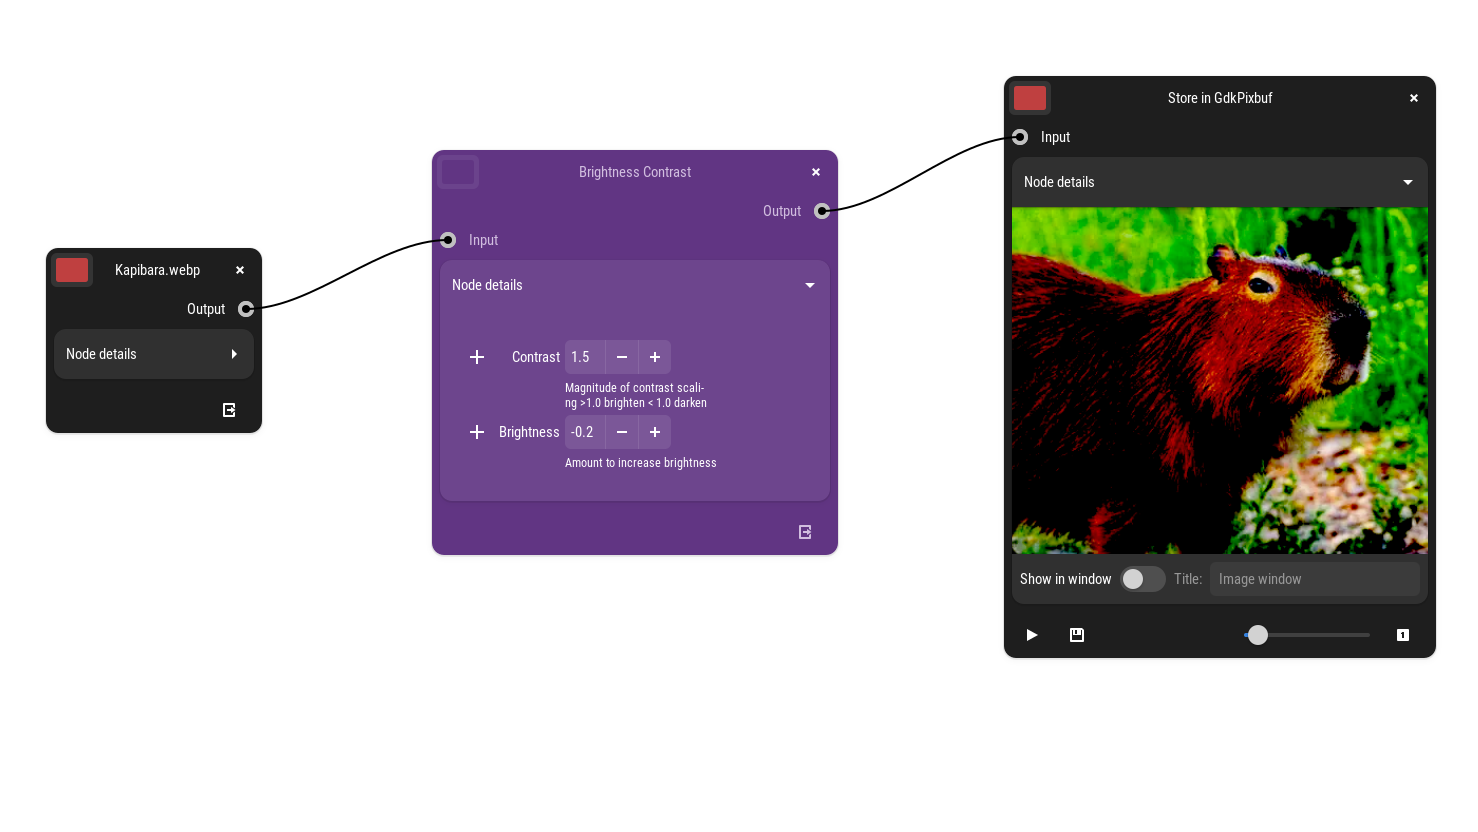Click the export icon in Kapibara.webp node
Screen dimensions: 1478x832
pyautogui.click(x=229, y=410)
